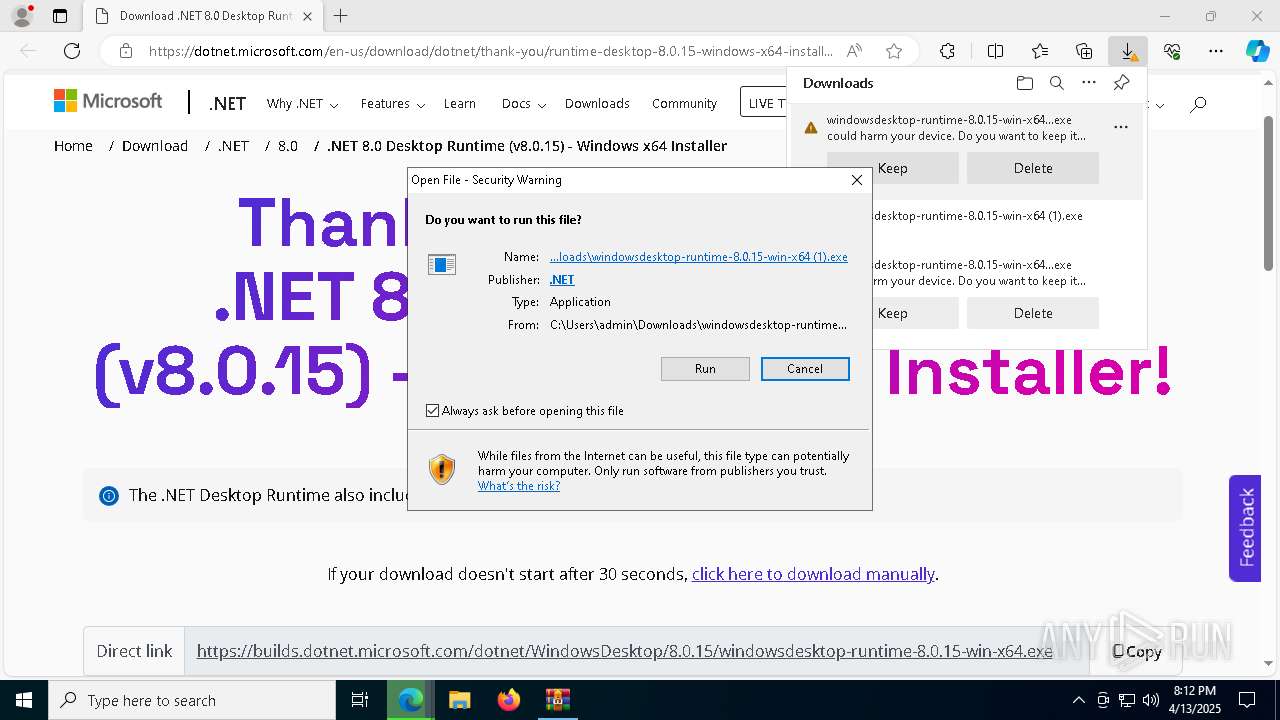The height and width of the screenshot is (720, 1280).
Task: Open the Split screen icon
Action: click(x=995, y=51)
